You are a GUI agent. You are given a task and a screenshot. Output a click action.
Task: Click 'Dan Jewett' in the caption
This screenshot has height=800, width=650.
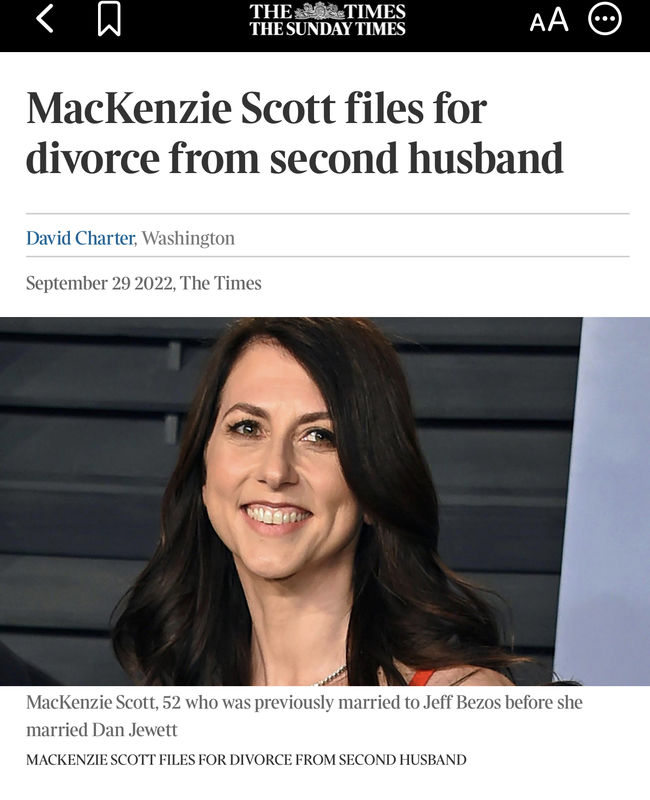[x=135, y=730]
